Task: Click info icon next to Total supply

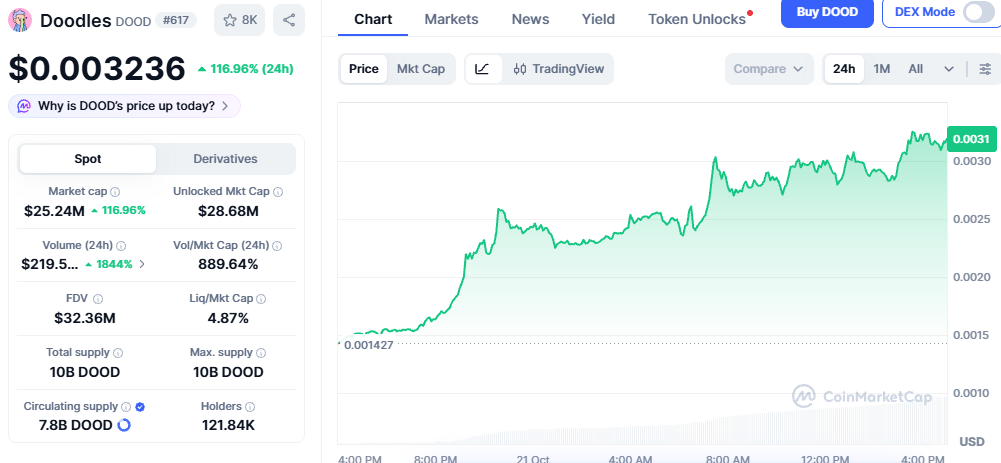Action: tap(118, 353)
